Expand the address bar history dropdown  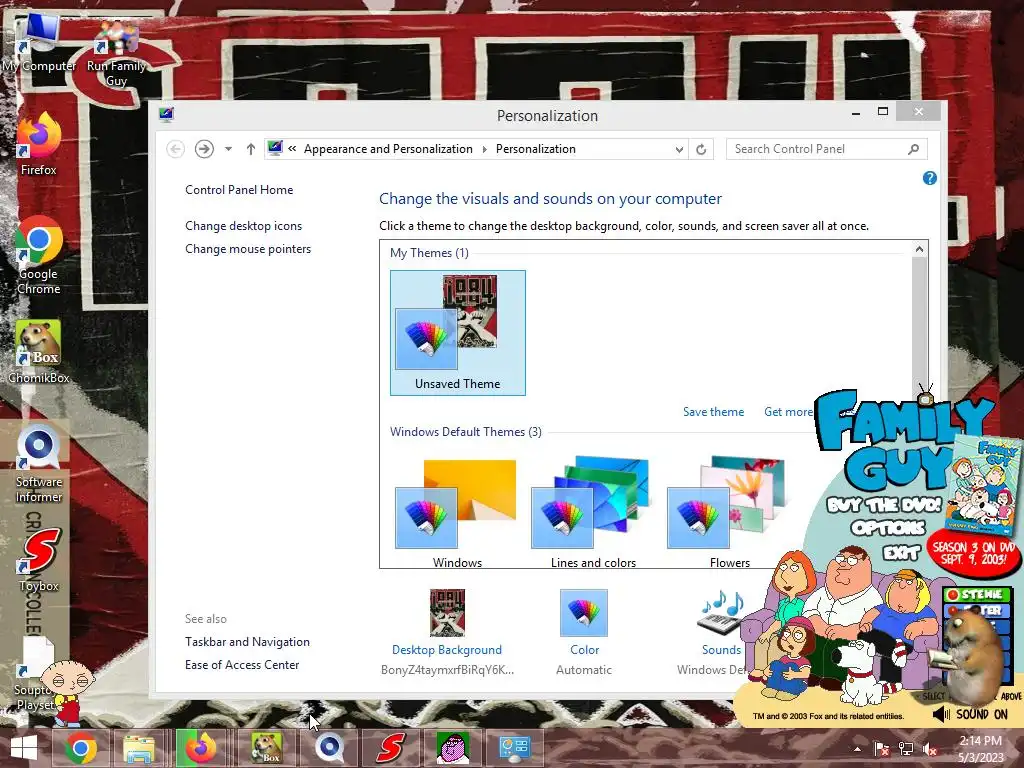point(679,150)
